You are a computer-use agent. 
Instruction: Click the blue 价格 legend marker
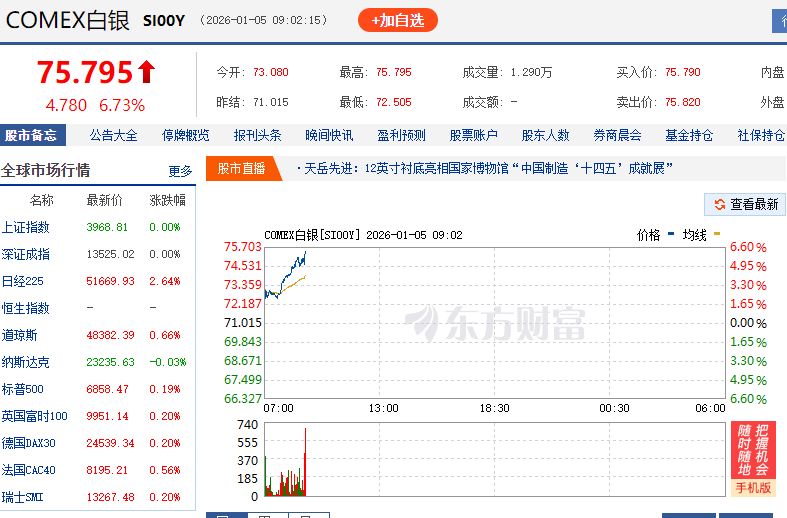670,235
